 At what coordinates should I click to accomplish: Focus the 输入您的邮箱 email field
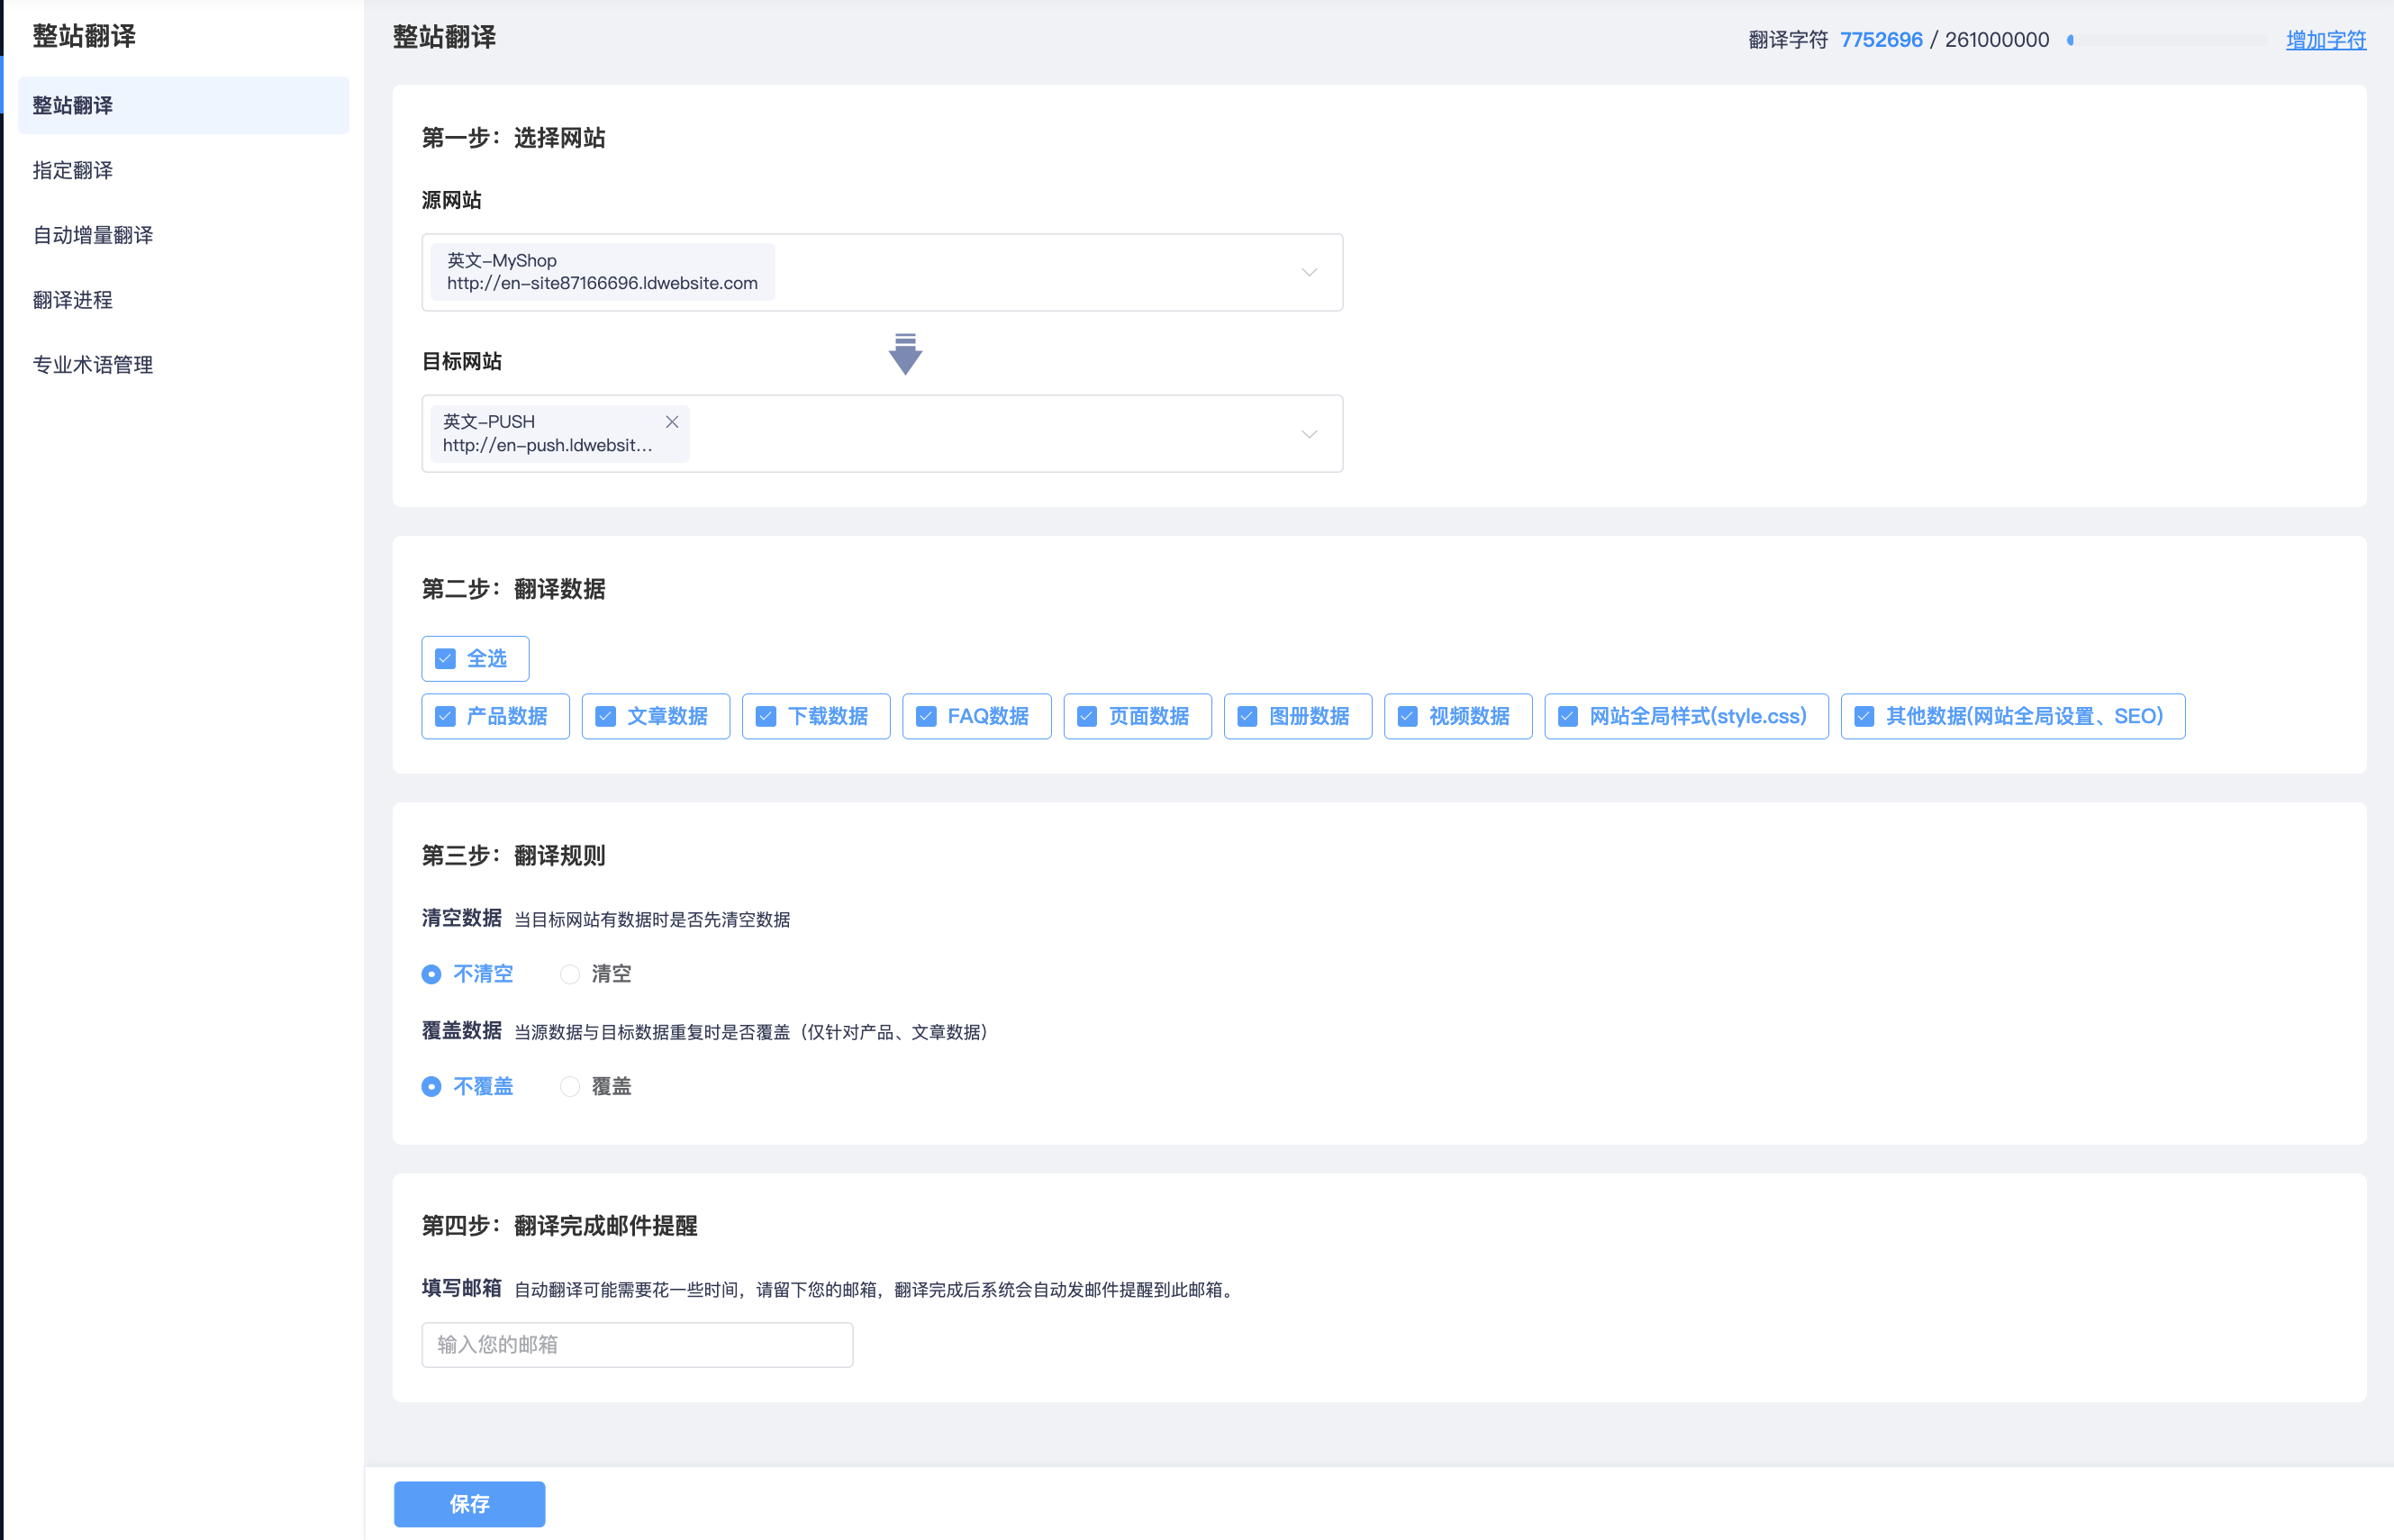637,1345
